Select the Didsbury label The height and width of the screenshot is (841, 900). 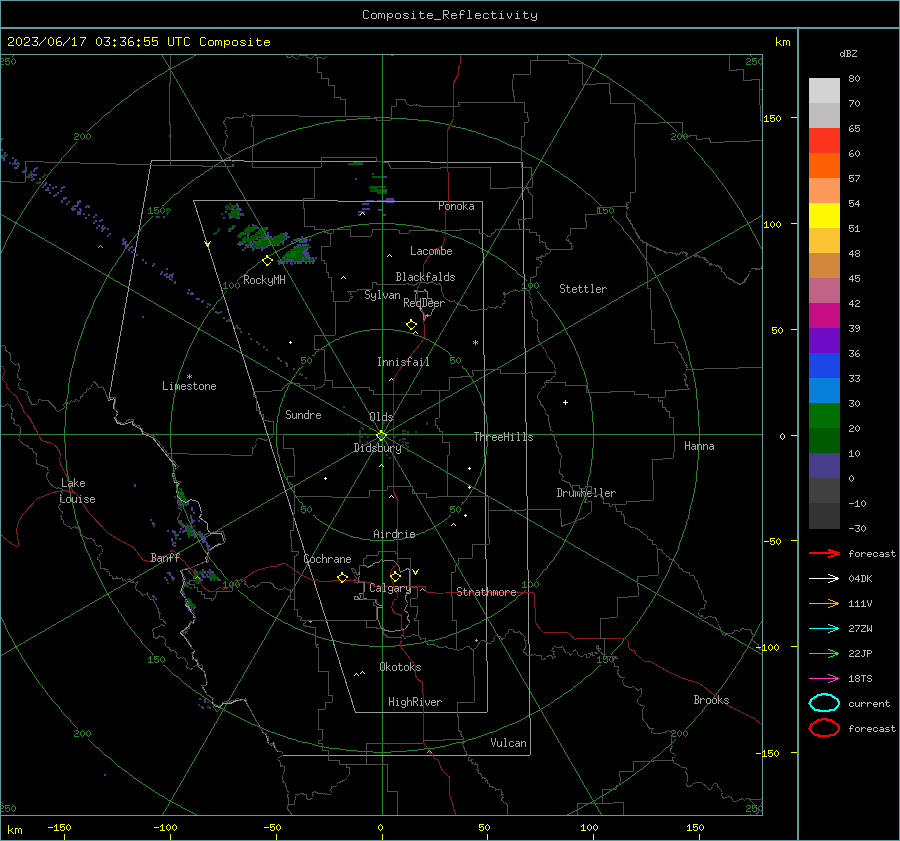click(x=377, y=448)
